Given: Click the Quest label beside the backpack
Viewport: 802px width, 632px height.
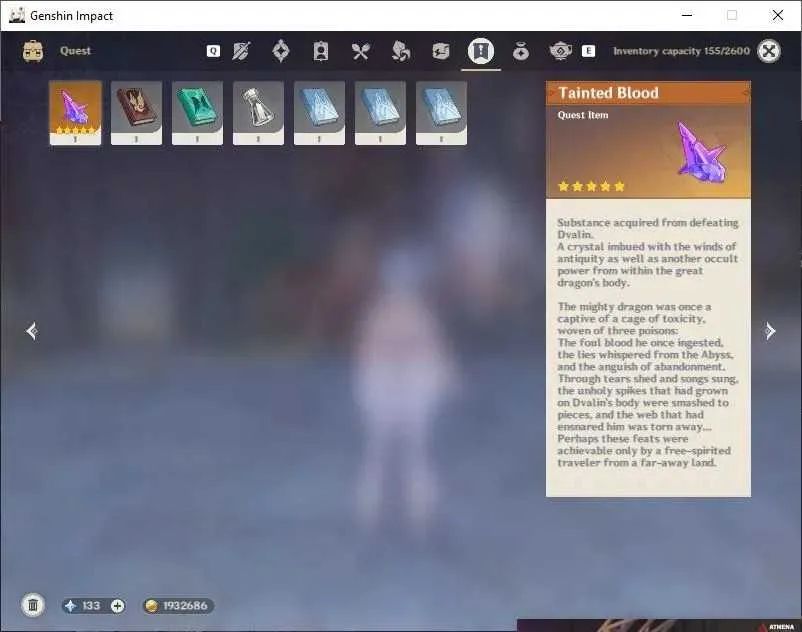Looking at the screenshot, I should point(75,51).
